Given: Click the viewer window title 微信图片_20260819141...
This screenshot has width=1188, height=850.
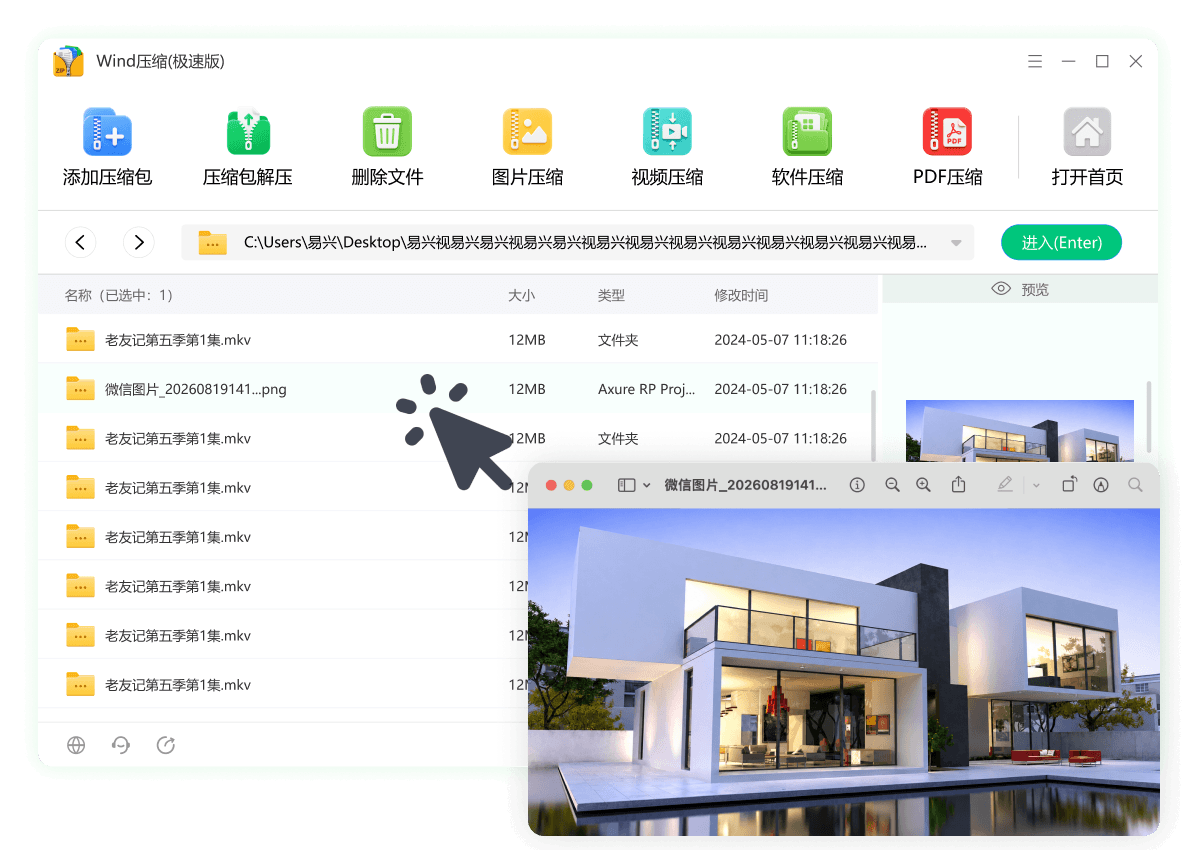Looking at the screenshot, I should [746, 485].
